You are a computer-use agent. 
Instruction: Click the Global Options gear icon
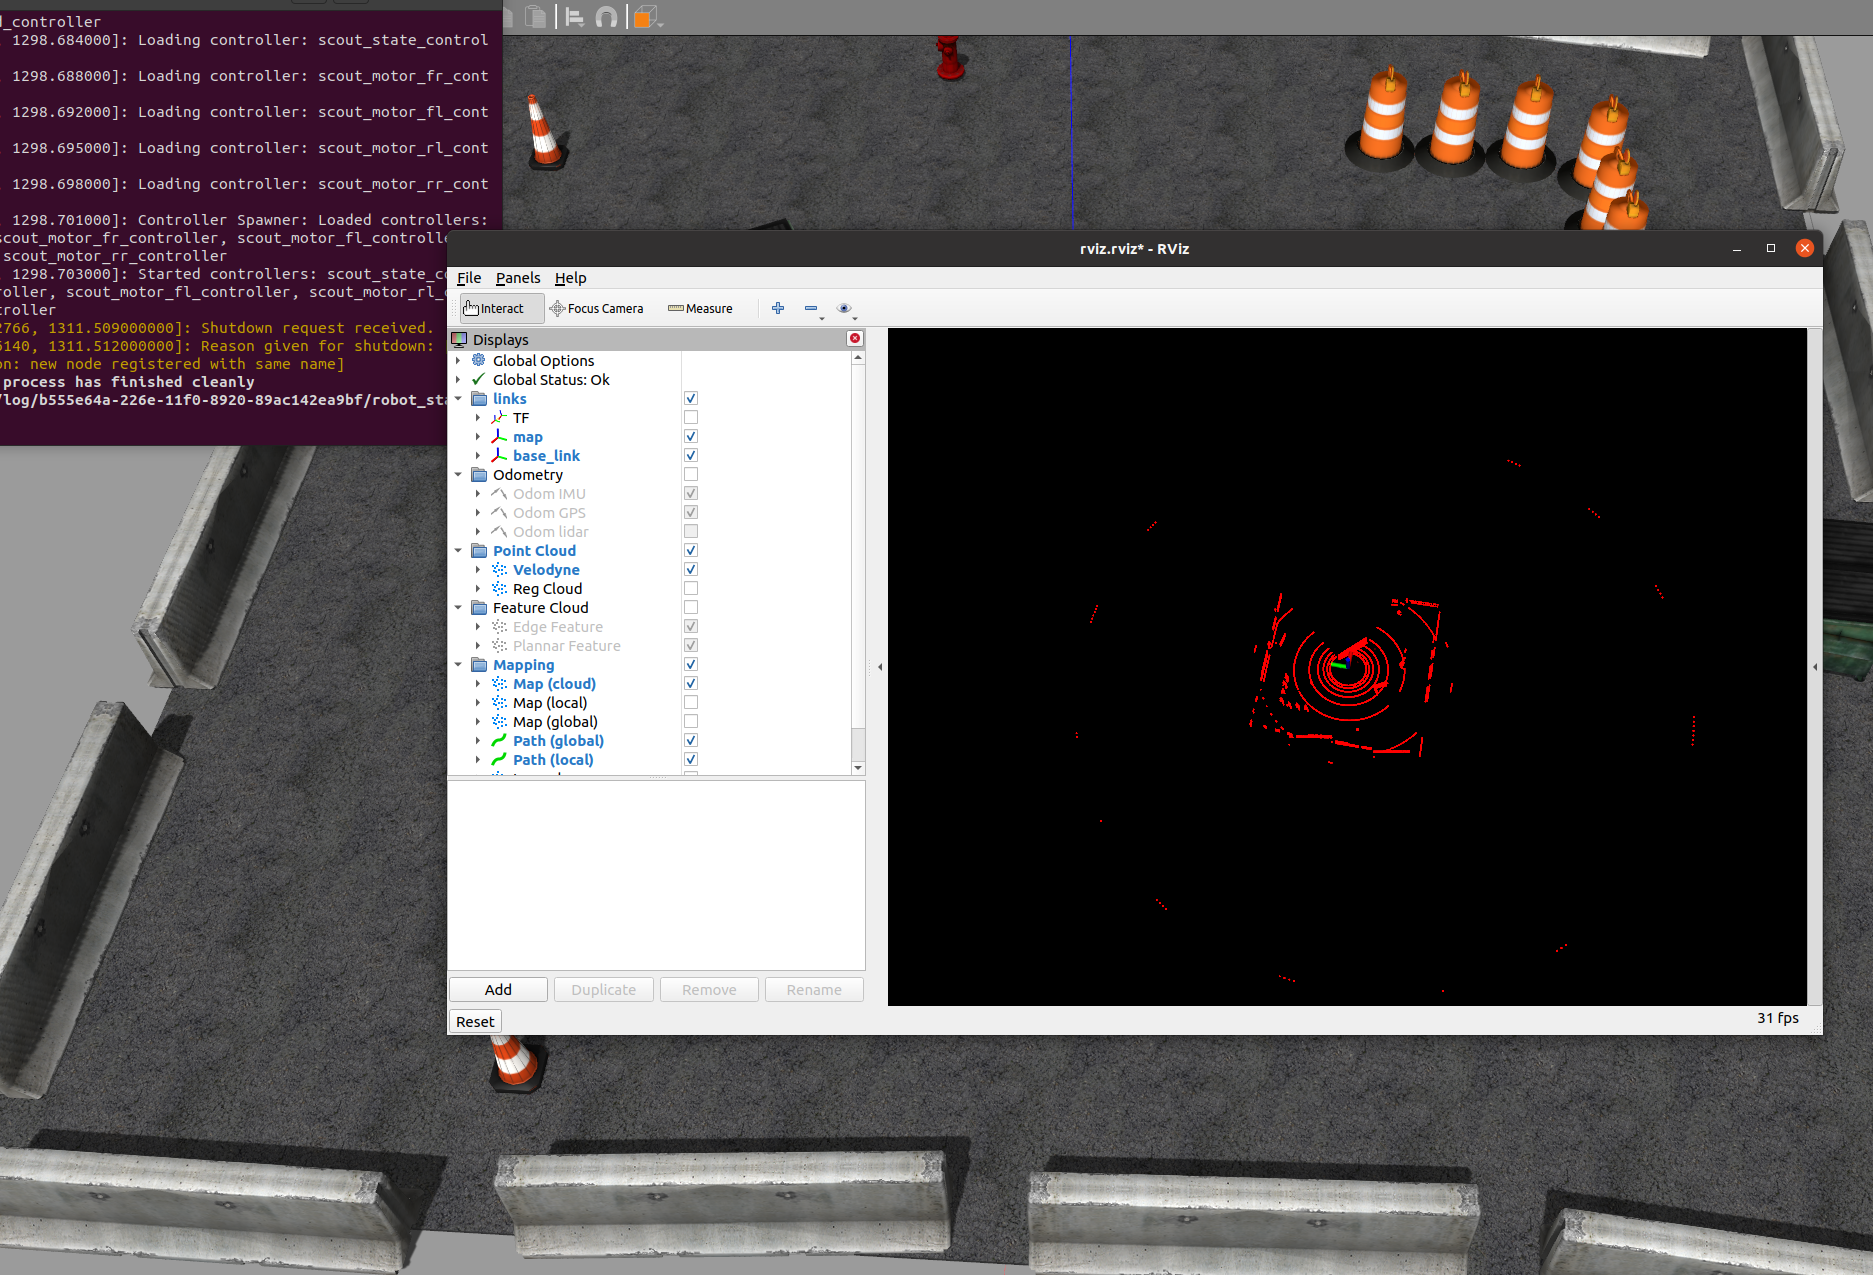click(479, 360)
